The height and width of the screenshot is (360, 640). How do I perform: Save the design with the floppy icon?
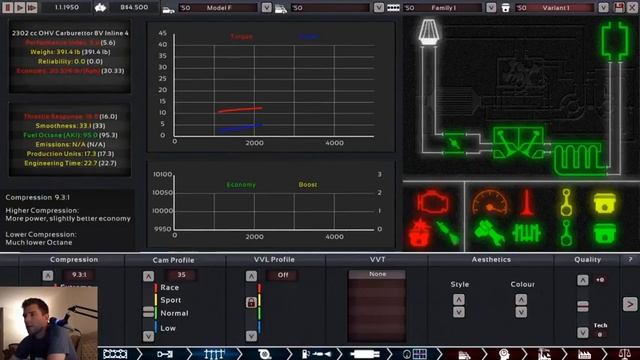pyautogui.click(x=619, y=7)
